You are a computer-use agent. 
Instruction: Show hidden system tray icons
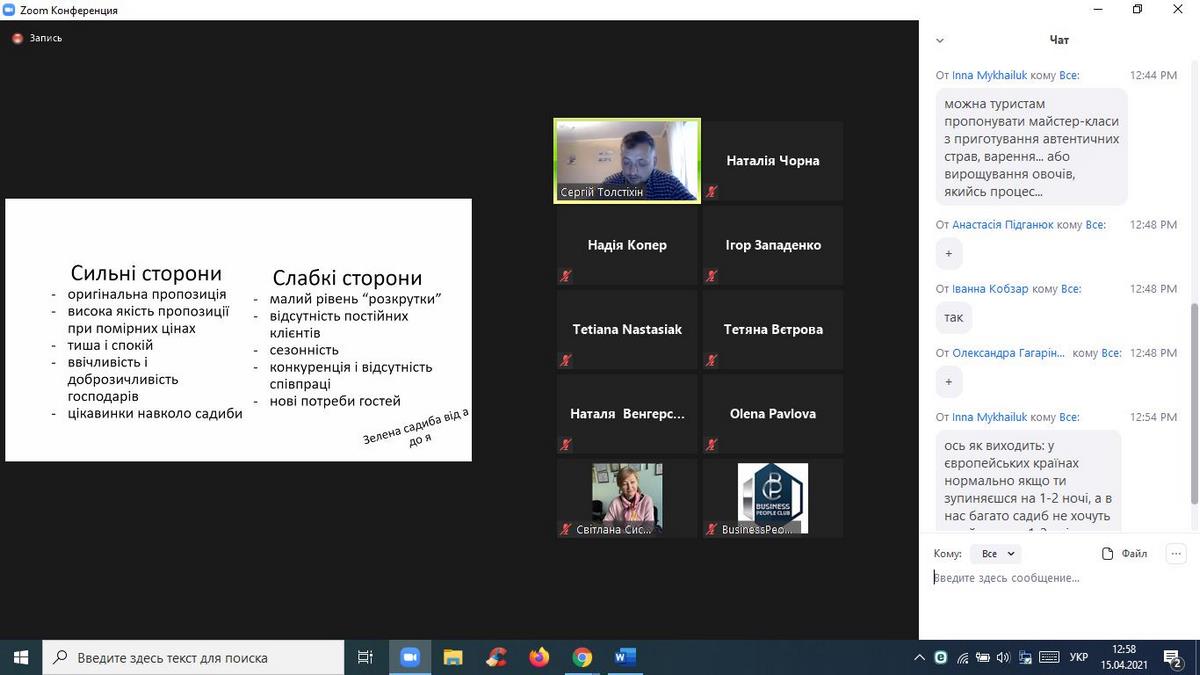click(919, 657)
